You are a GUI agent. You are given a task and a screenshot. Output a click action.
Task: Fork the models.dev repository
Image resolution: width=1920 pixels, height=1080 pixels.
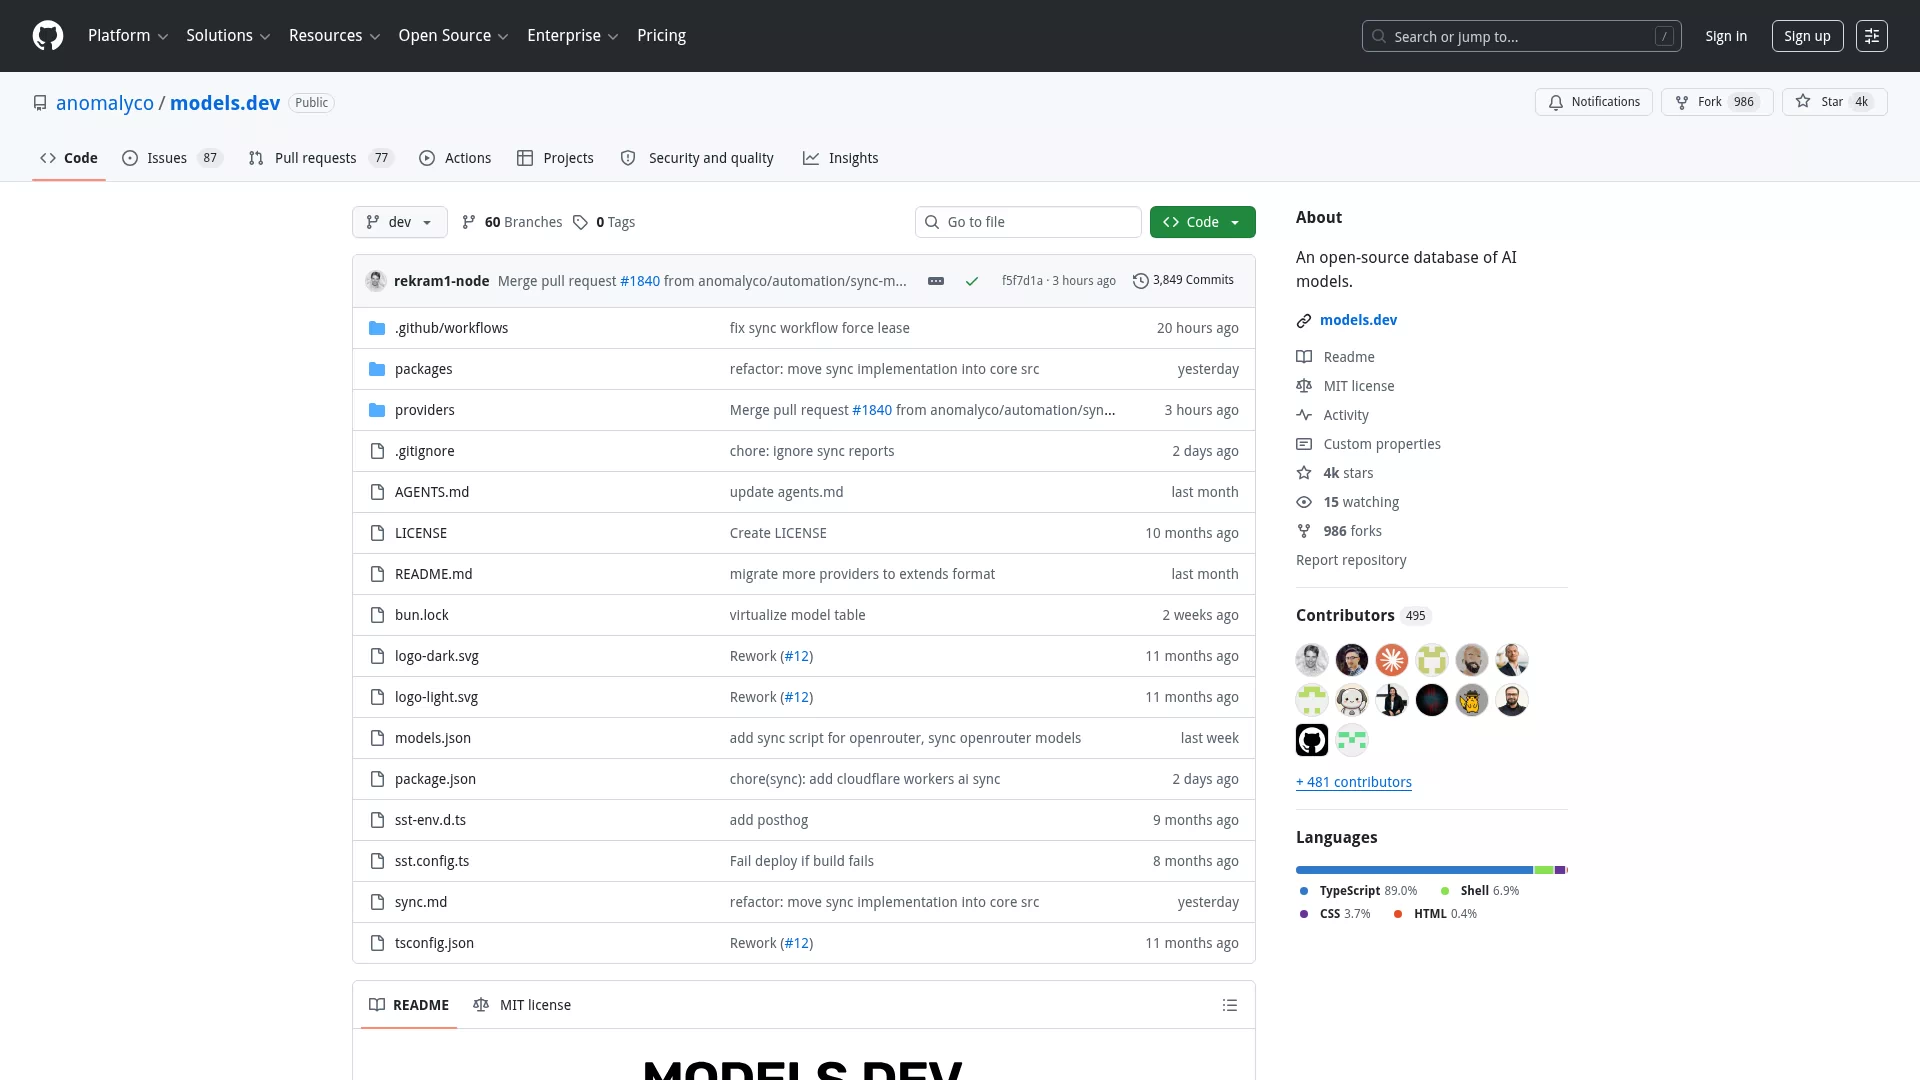(x=1716, y=102)
